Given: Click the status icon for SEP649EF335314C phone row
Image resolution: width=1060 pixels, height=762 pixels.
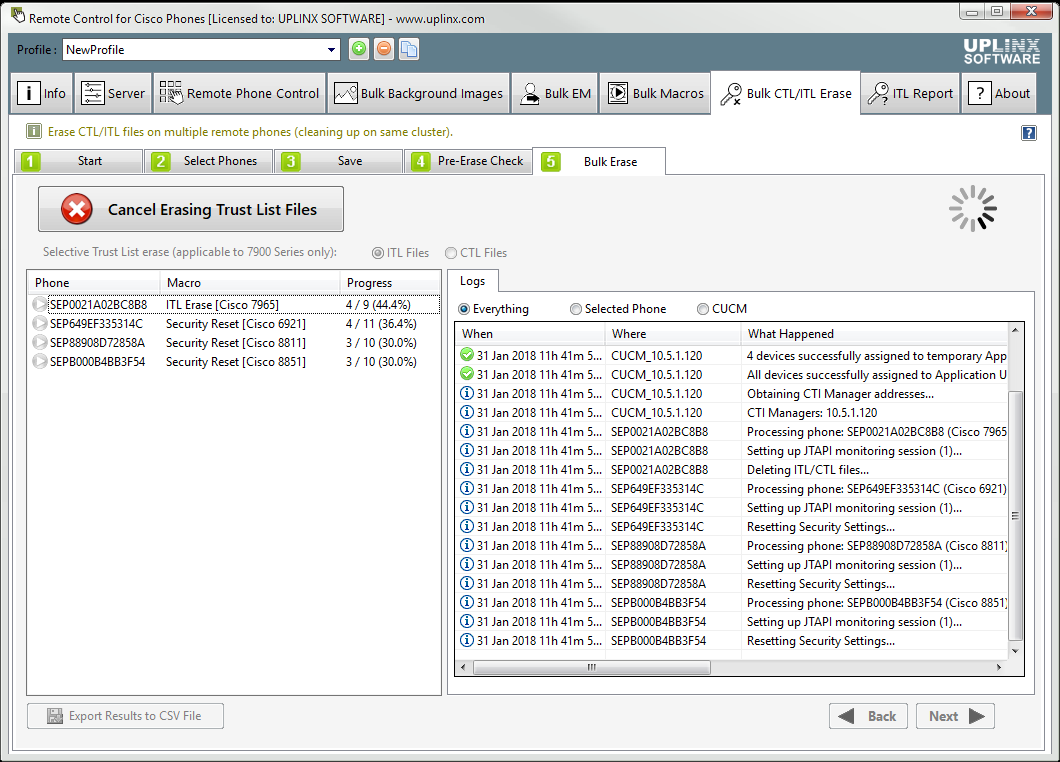Looking at the screenshot, I should (x=40, y=324).
